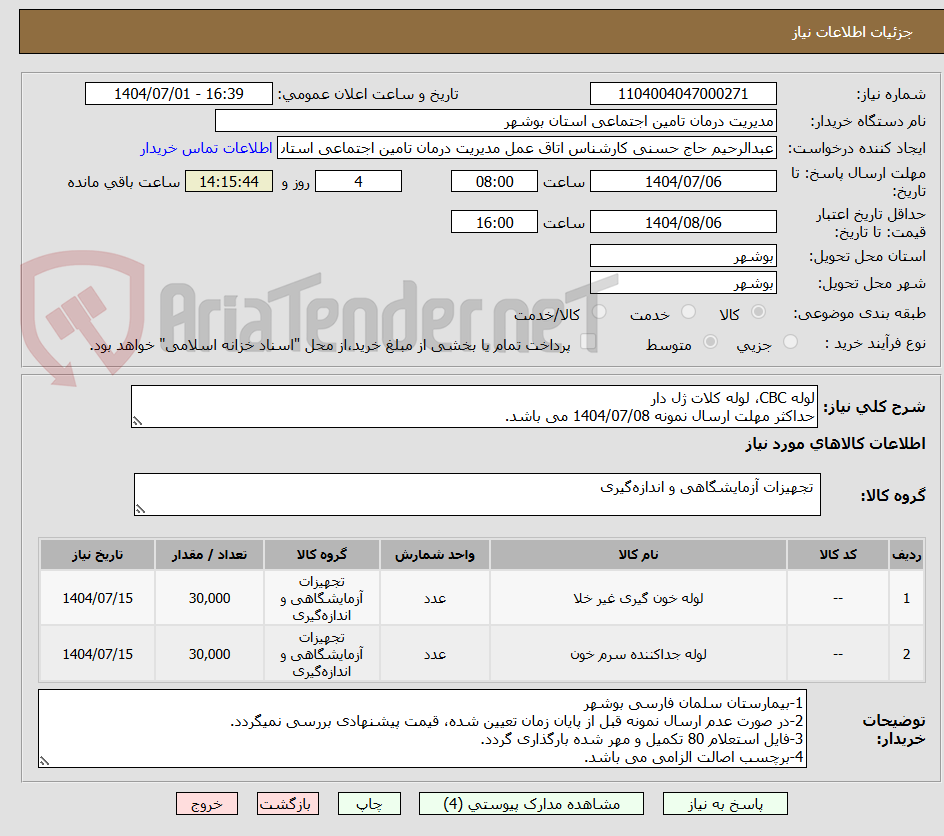
Task: Click column header 'کد کالا'
Action: point(837,554)
